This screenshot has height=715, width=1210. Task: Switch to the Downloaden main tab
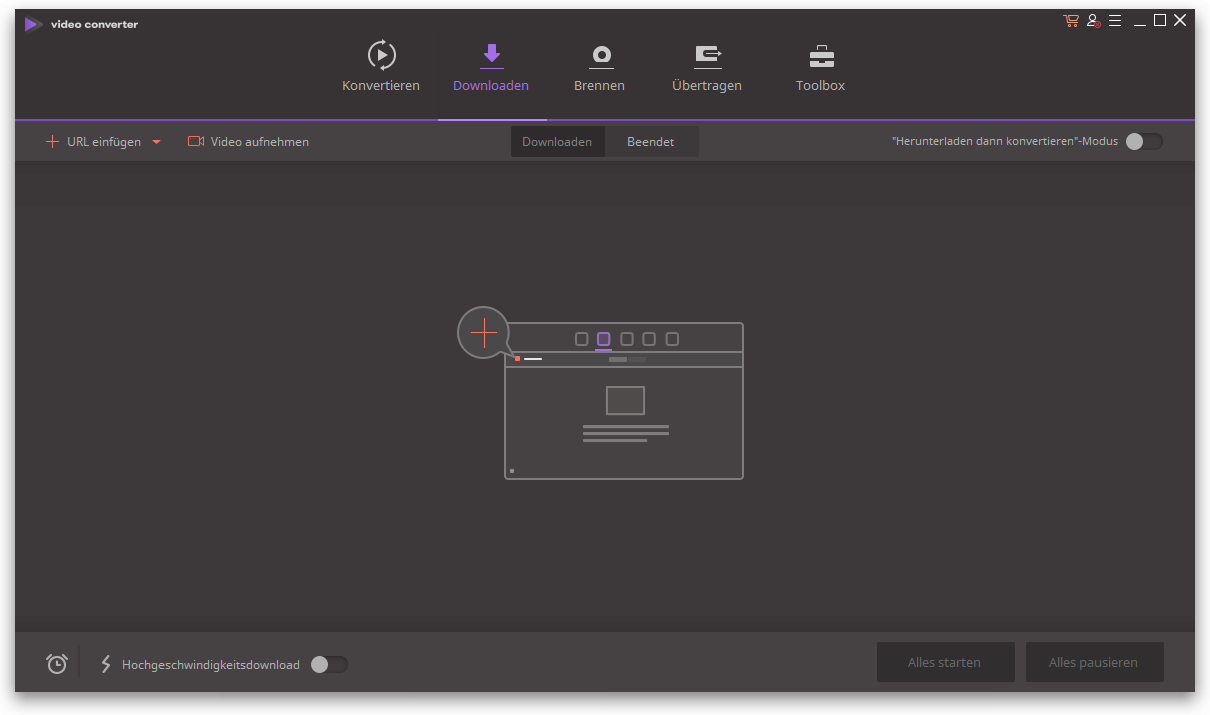[491, 66]
